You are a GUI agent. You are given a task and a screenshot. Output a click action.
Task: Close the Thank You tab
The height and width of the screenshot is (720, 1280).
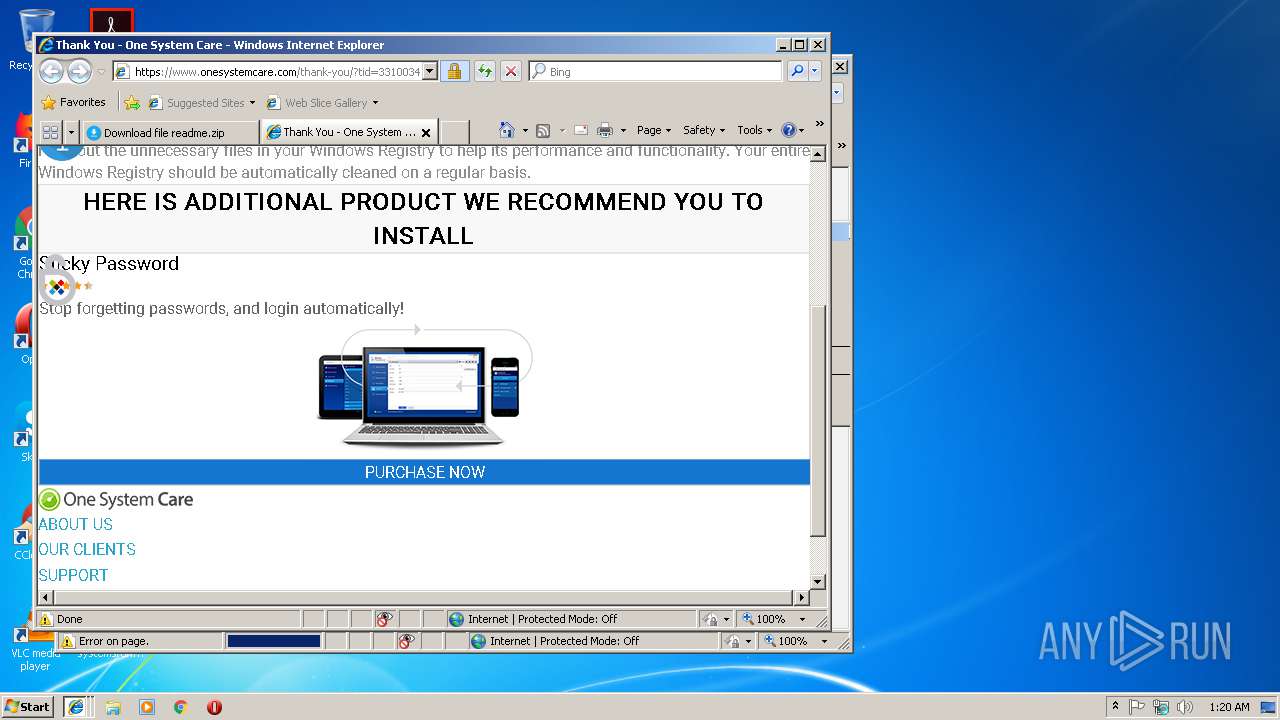click(x=426, y=132)
